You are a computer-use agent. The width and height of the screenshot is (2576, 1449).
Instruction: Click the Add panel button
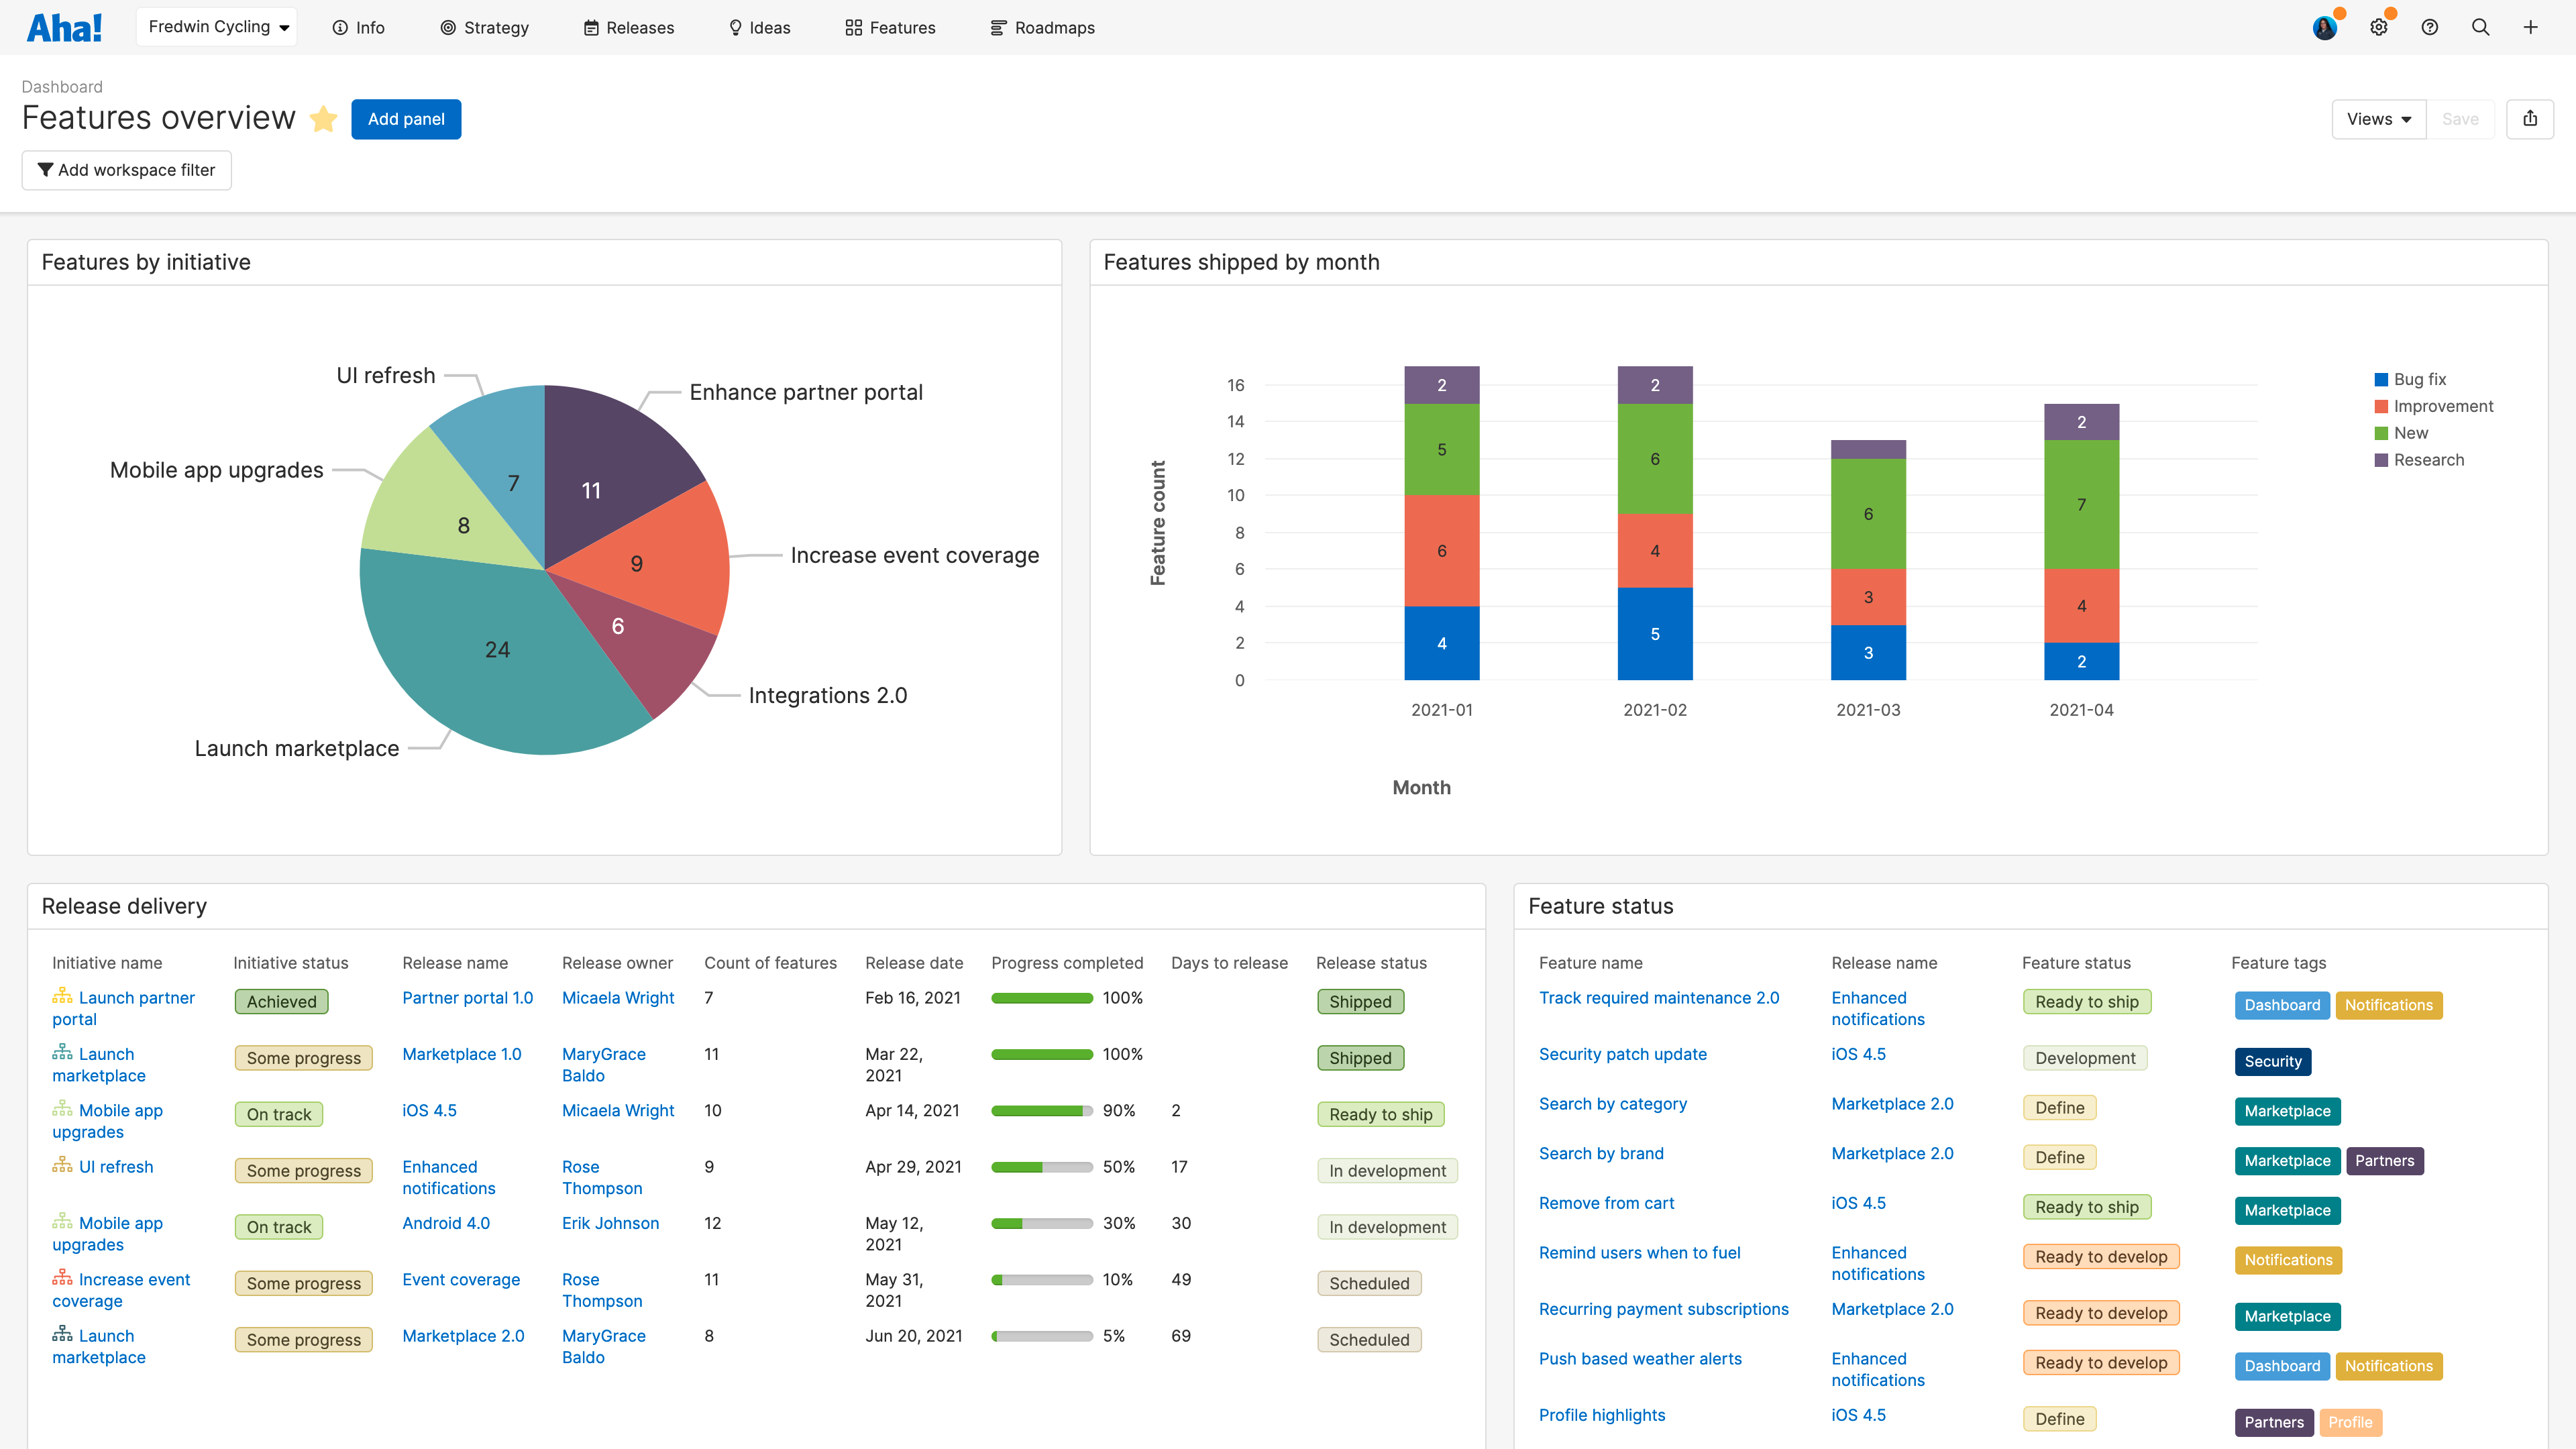click(x=406, y=119)
